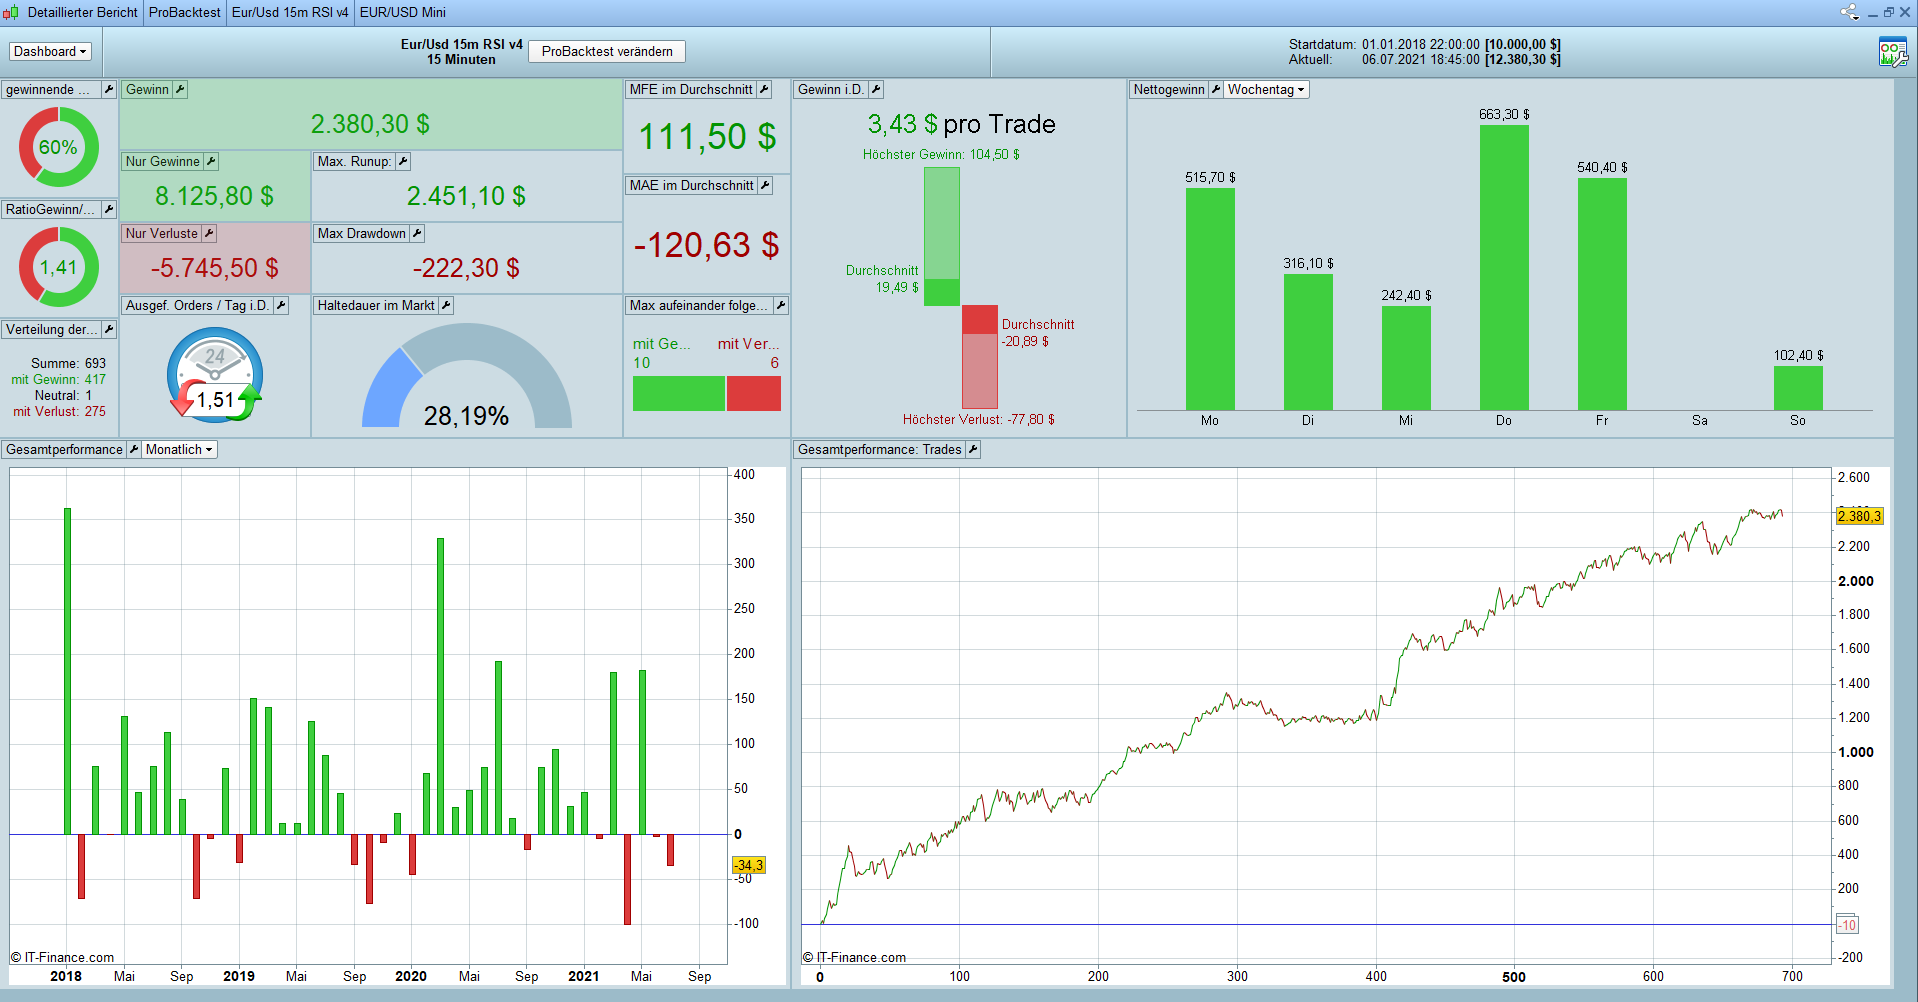Click the 'mit Verlust: 275' text
Image resolution: width=1918 pixels, height=1002 pixels.
(x=59, y=411)
